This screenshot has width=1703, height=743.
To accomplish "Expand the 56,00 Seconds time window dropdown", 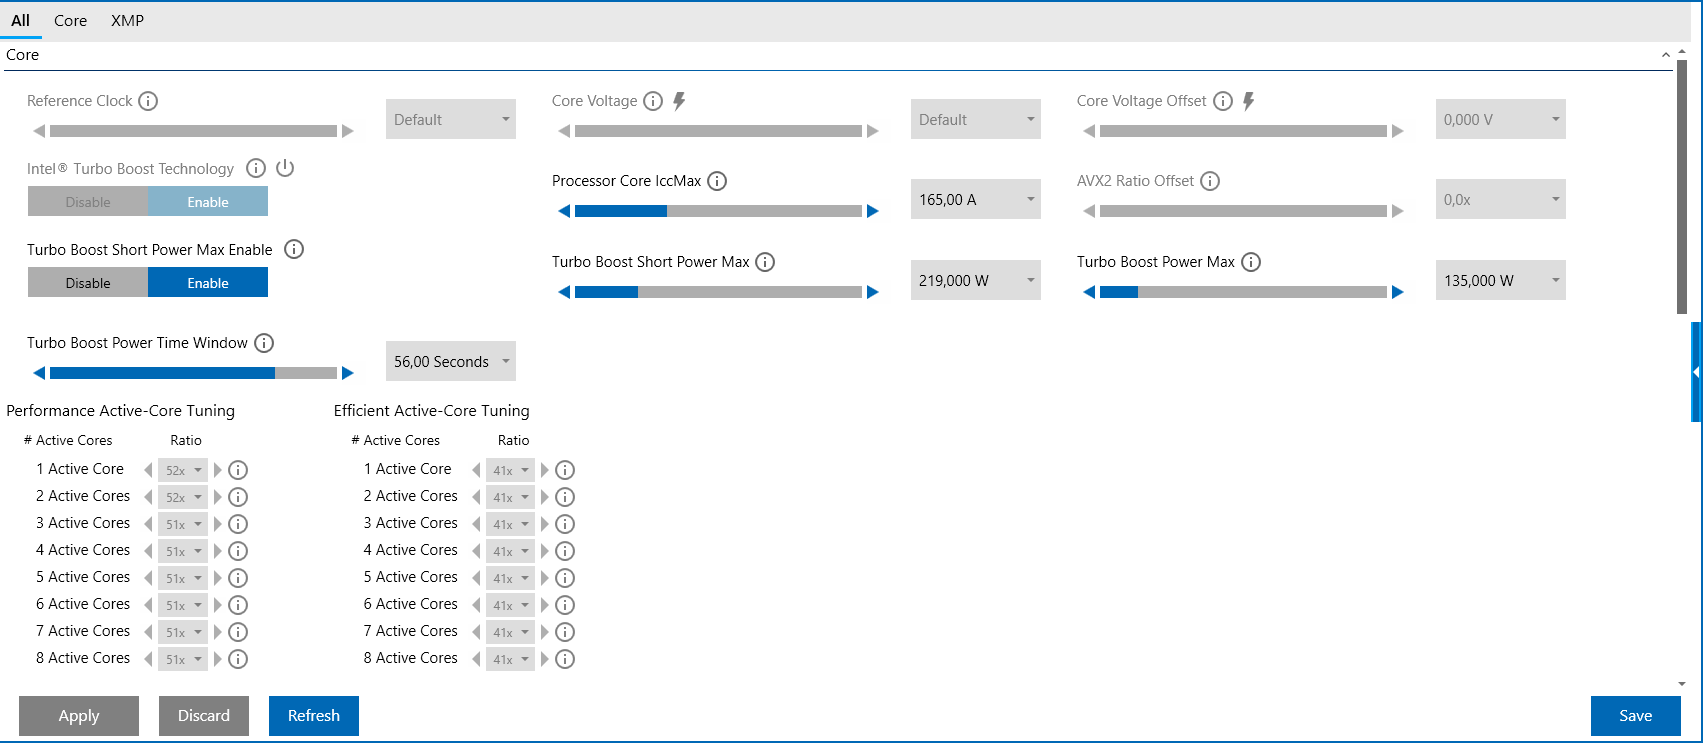I will [451, 362].
